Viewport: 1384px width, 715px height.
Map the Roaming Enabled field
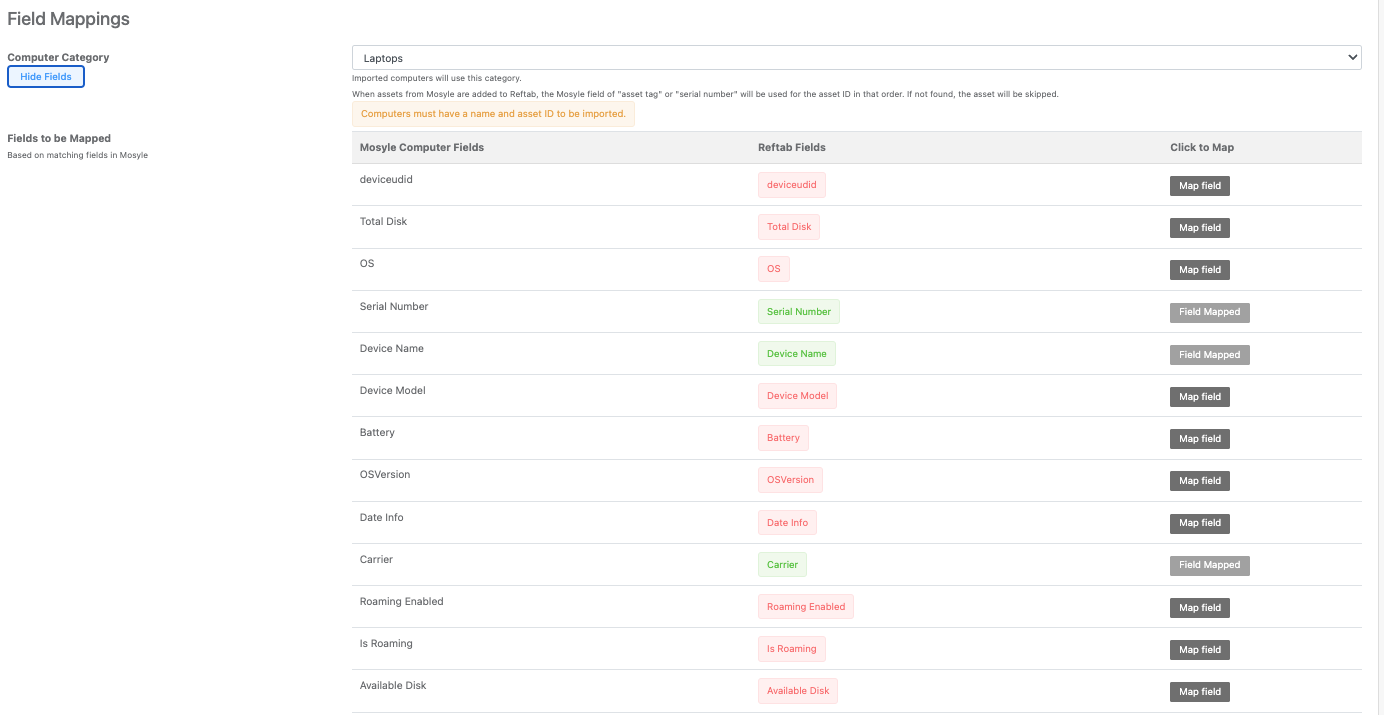1200,608
